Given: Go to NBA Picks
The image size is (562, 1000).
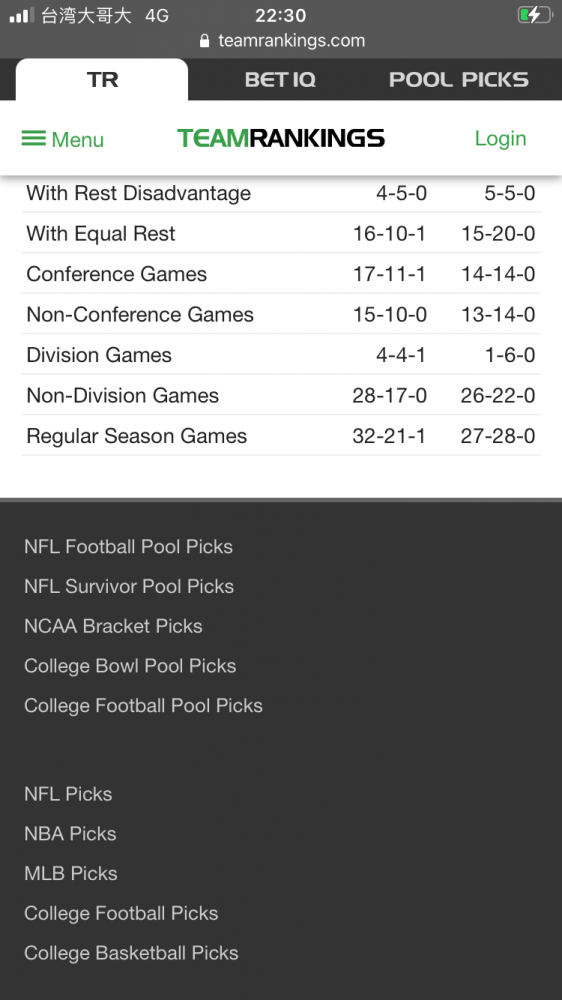Looking at the screenshot, I should click(x=70, y=834).
